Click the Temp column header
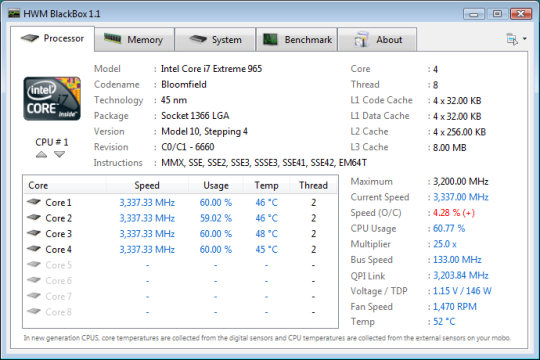The image size is (540, 360). pos(266,185)
